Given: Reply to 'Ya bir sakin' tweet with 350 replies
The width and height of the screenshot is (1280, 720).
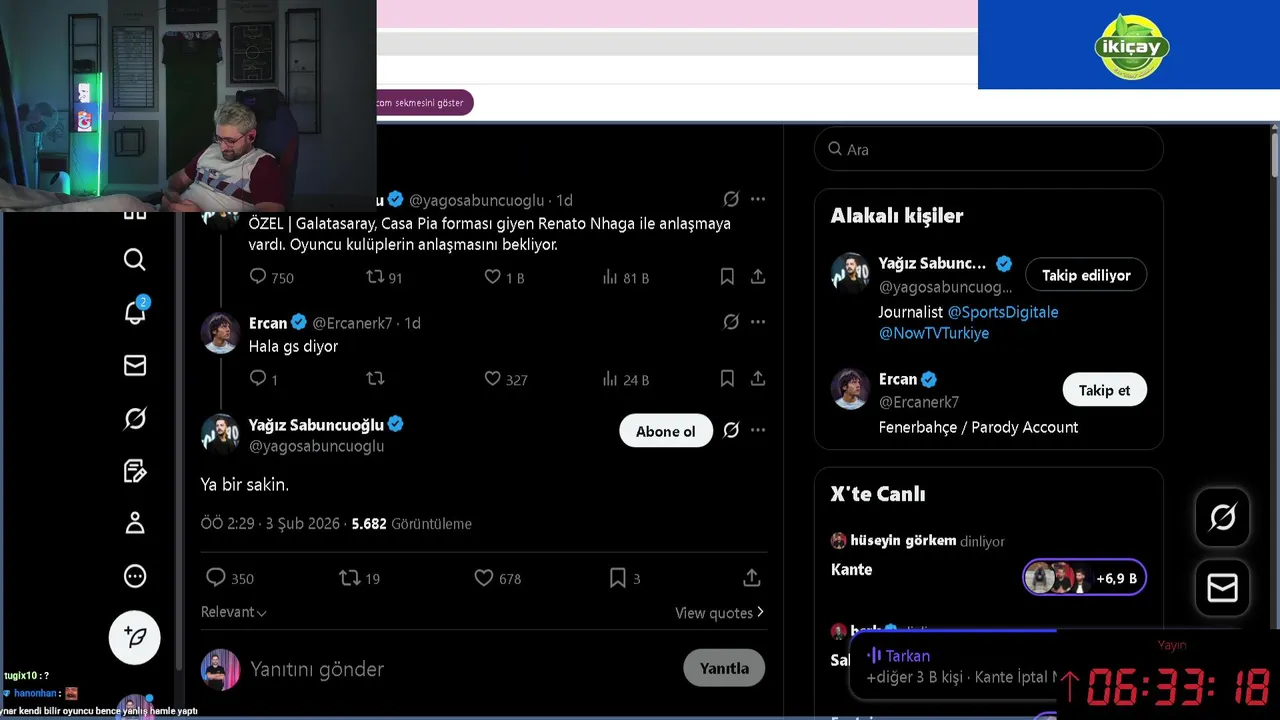Looking at the screenshot, I should (216, 578).
